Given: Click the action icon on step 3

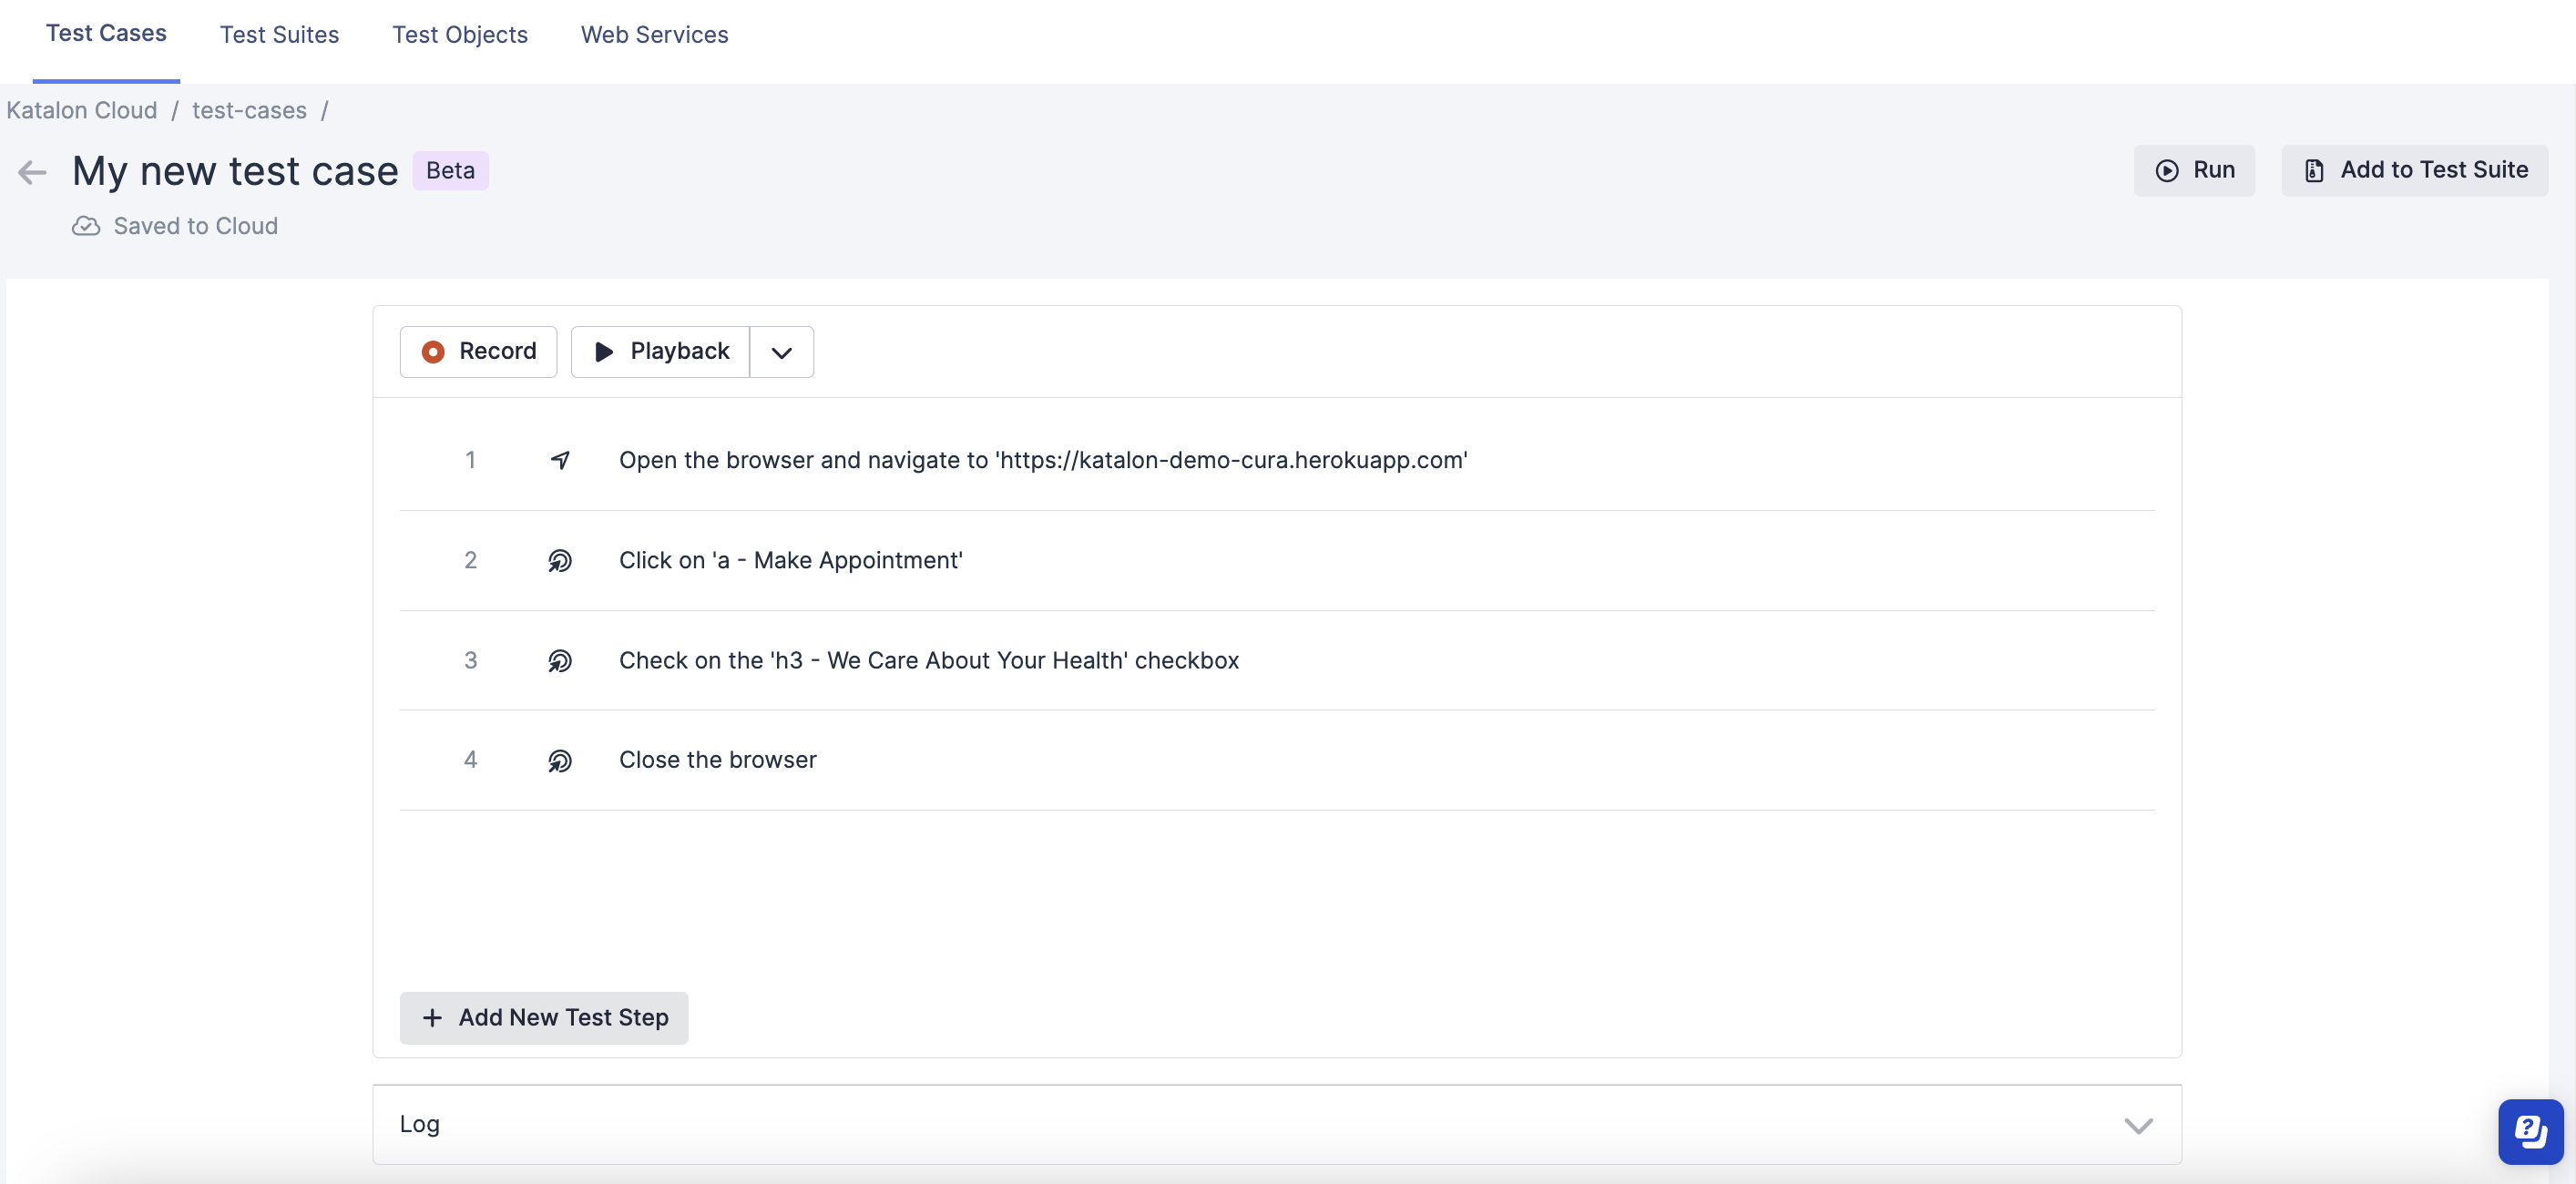Looking at the screenshot, I should pyautogui.click(x=560, y=660).
